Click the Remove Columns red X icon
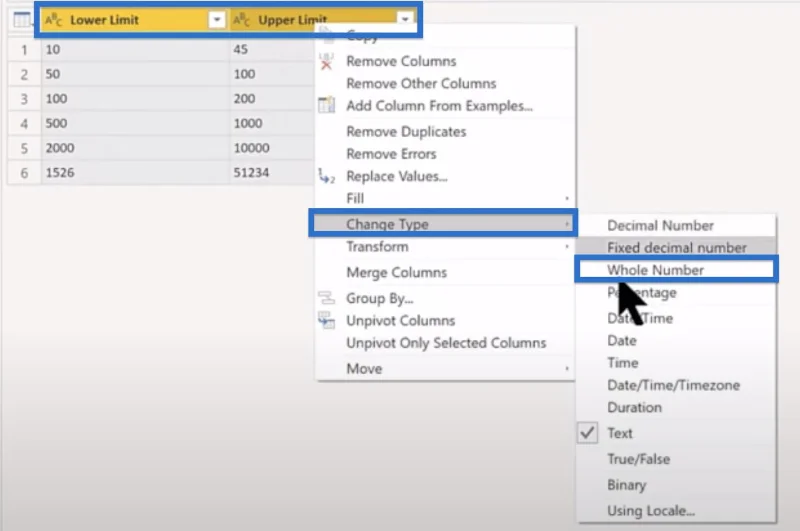This screenshot has height=531, width=800. click(327, 62)
